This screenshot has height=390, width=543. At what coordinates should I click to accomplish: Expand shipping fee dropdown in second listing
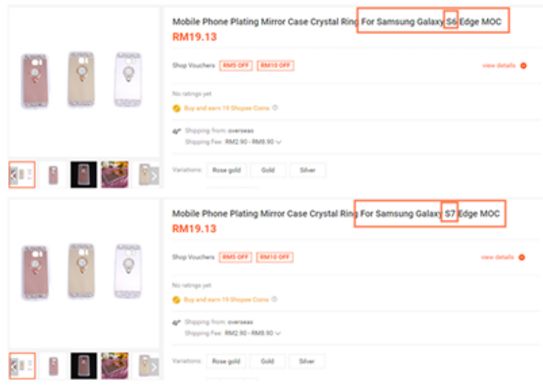click(x=278, y=333)
